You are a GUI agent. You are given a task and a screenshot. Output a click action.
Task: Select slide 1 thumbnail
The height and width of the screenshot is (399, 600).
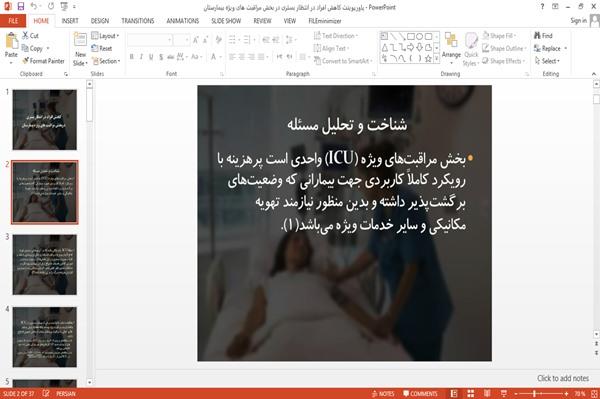(x=45, y=119)
